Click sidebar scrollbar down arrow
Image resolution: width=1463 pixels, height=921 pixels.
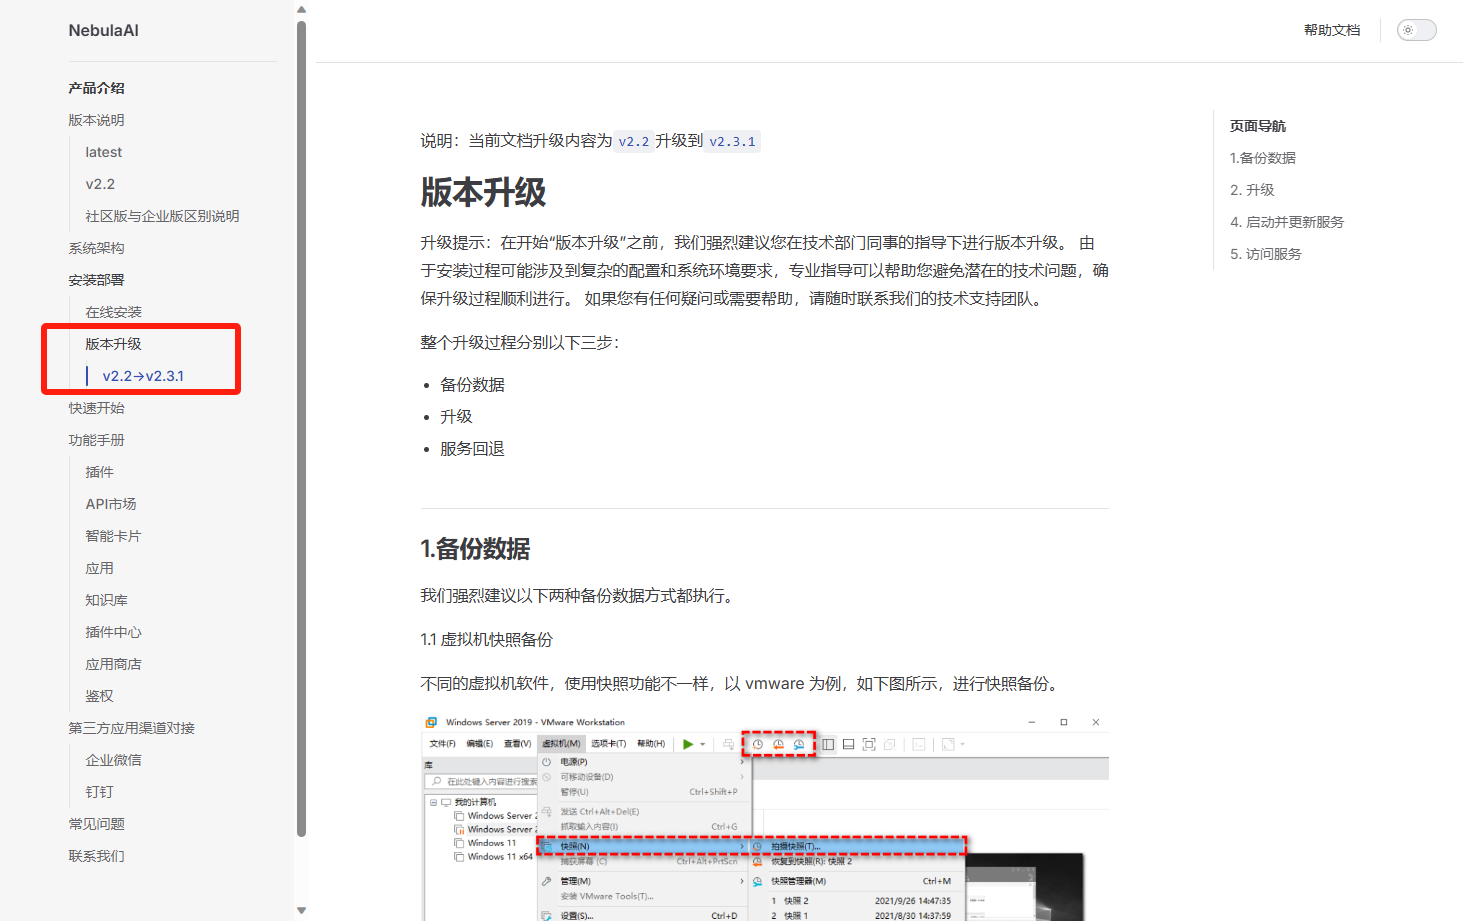click(301, 910)
